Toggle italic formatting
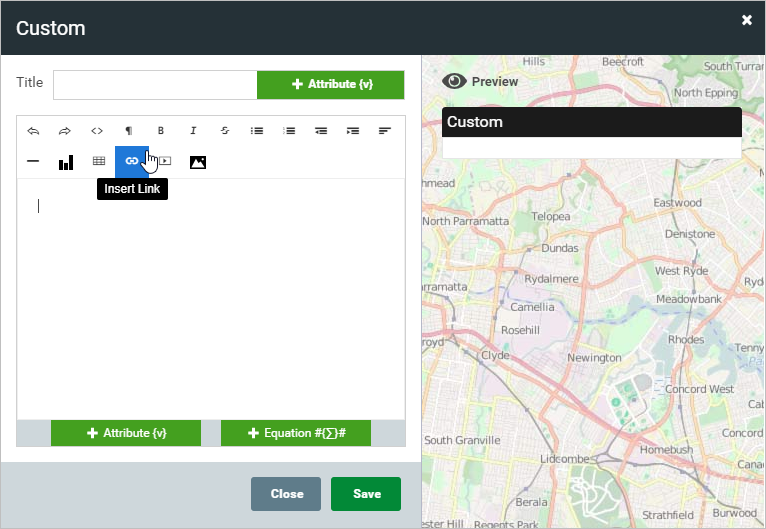Viewport: 766px width, 529px height. click(193, 131)
